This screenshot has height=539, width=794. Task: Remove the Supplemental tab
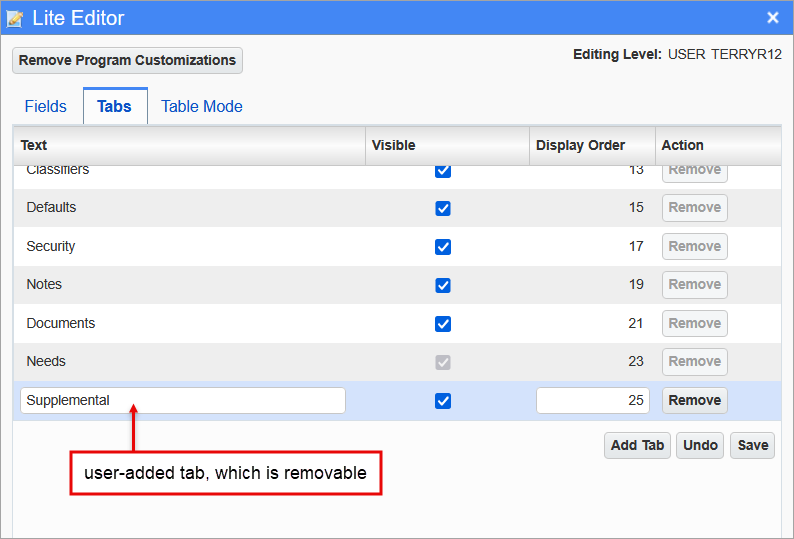[695, 400]
